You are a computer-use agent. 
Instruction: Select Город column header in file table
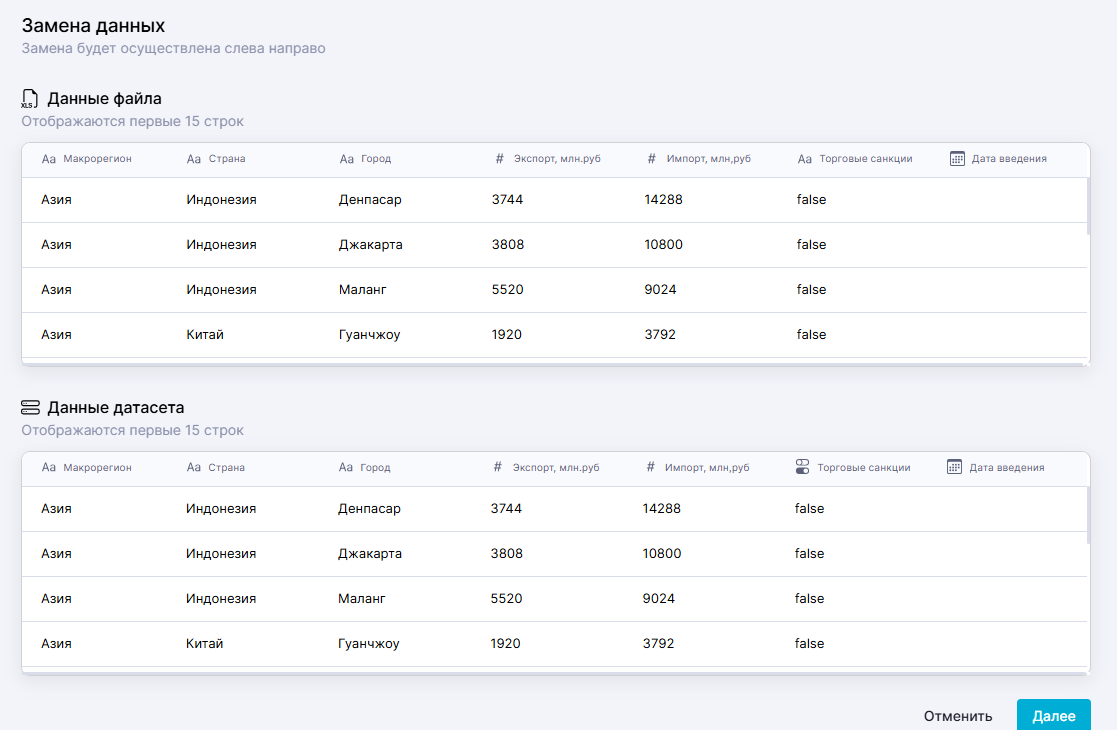pos(376,159)
